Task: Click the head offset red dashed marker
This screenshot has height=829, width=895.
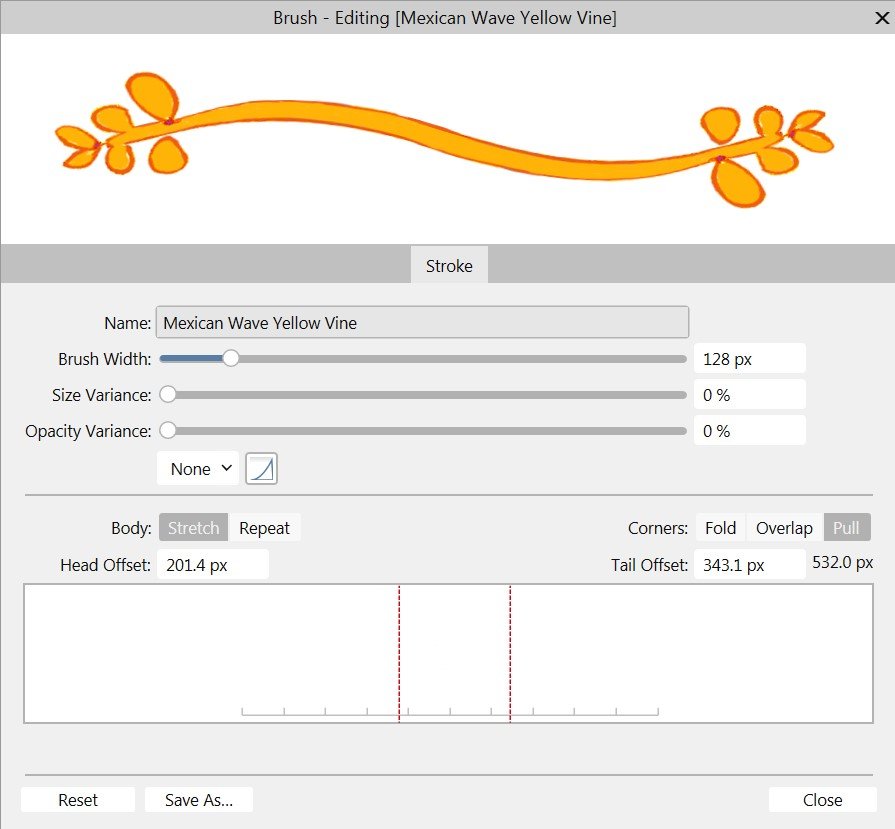Action: [400, 653]
